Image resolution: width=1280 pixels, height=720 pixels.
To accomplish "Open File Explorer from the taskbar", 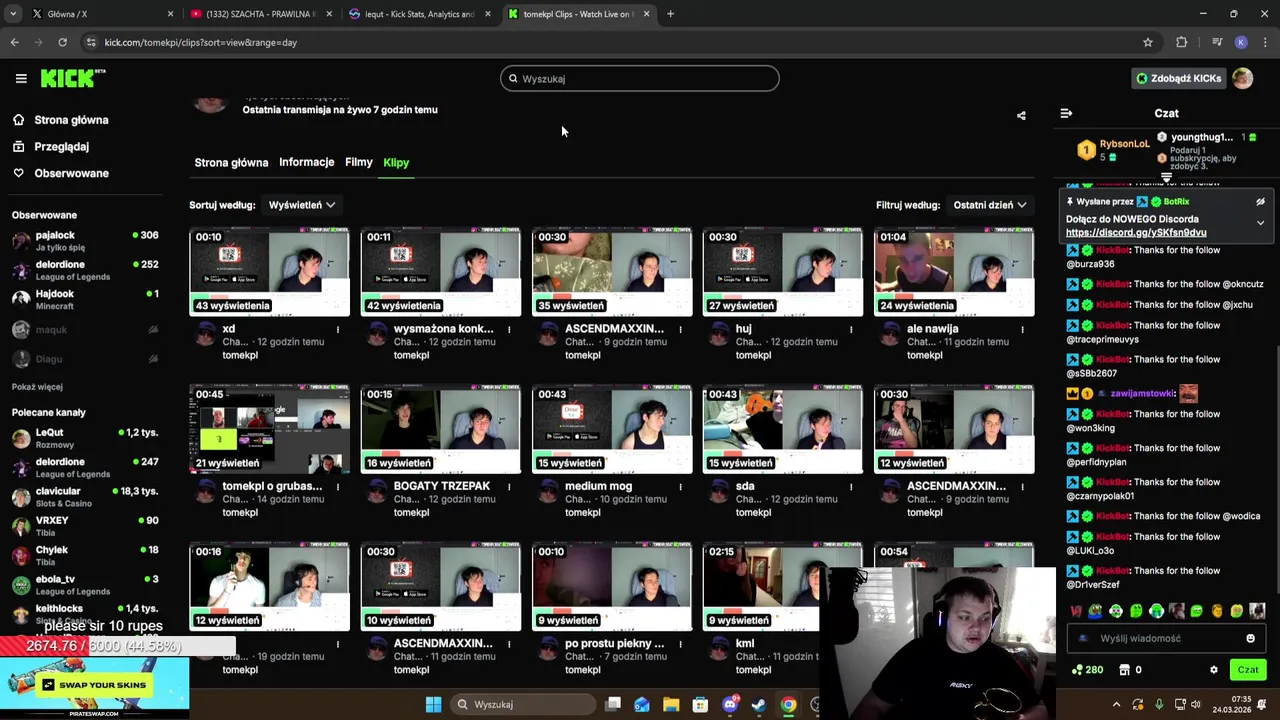I will 671,704.
